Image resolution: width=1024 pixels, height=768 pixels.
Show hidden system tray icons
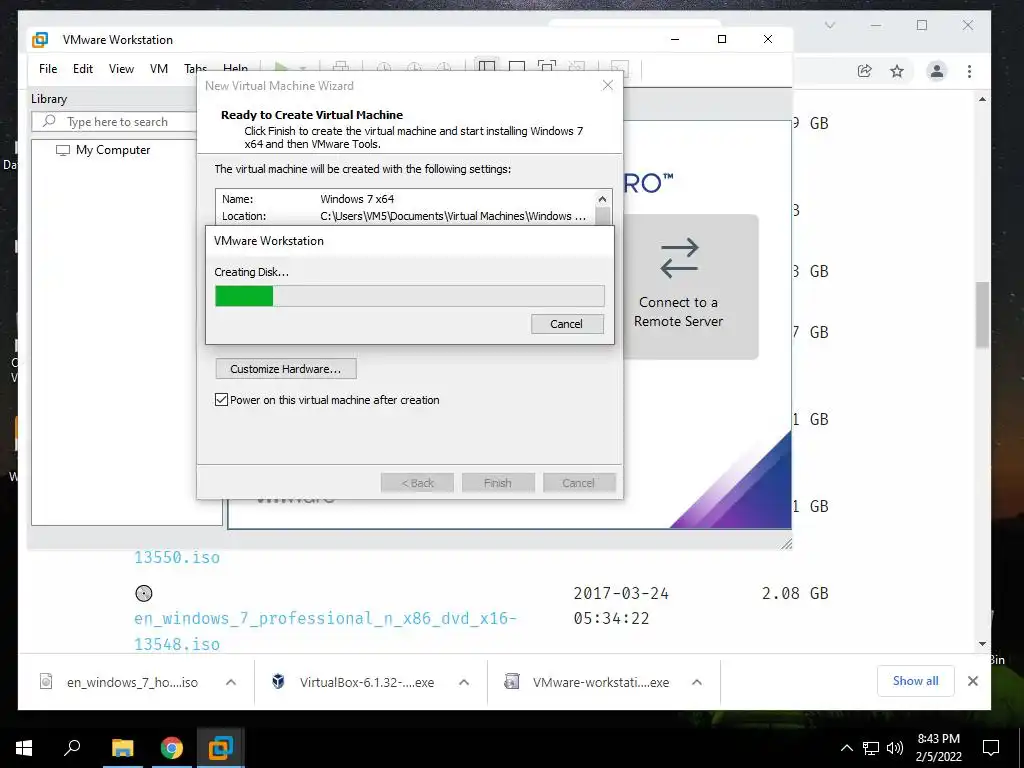pos(846,748)
